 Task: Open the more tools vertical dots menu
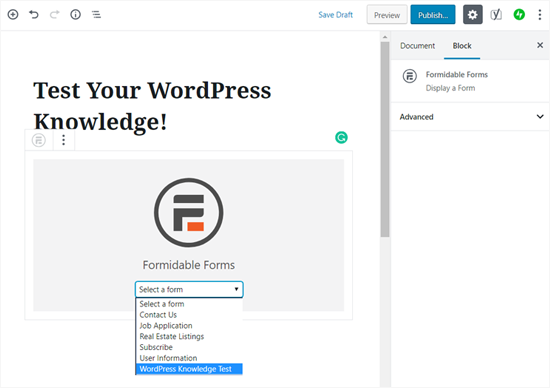coord(540,15)
